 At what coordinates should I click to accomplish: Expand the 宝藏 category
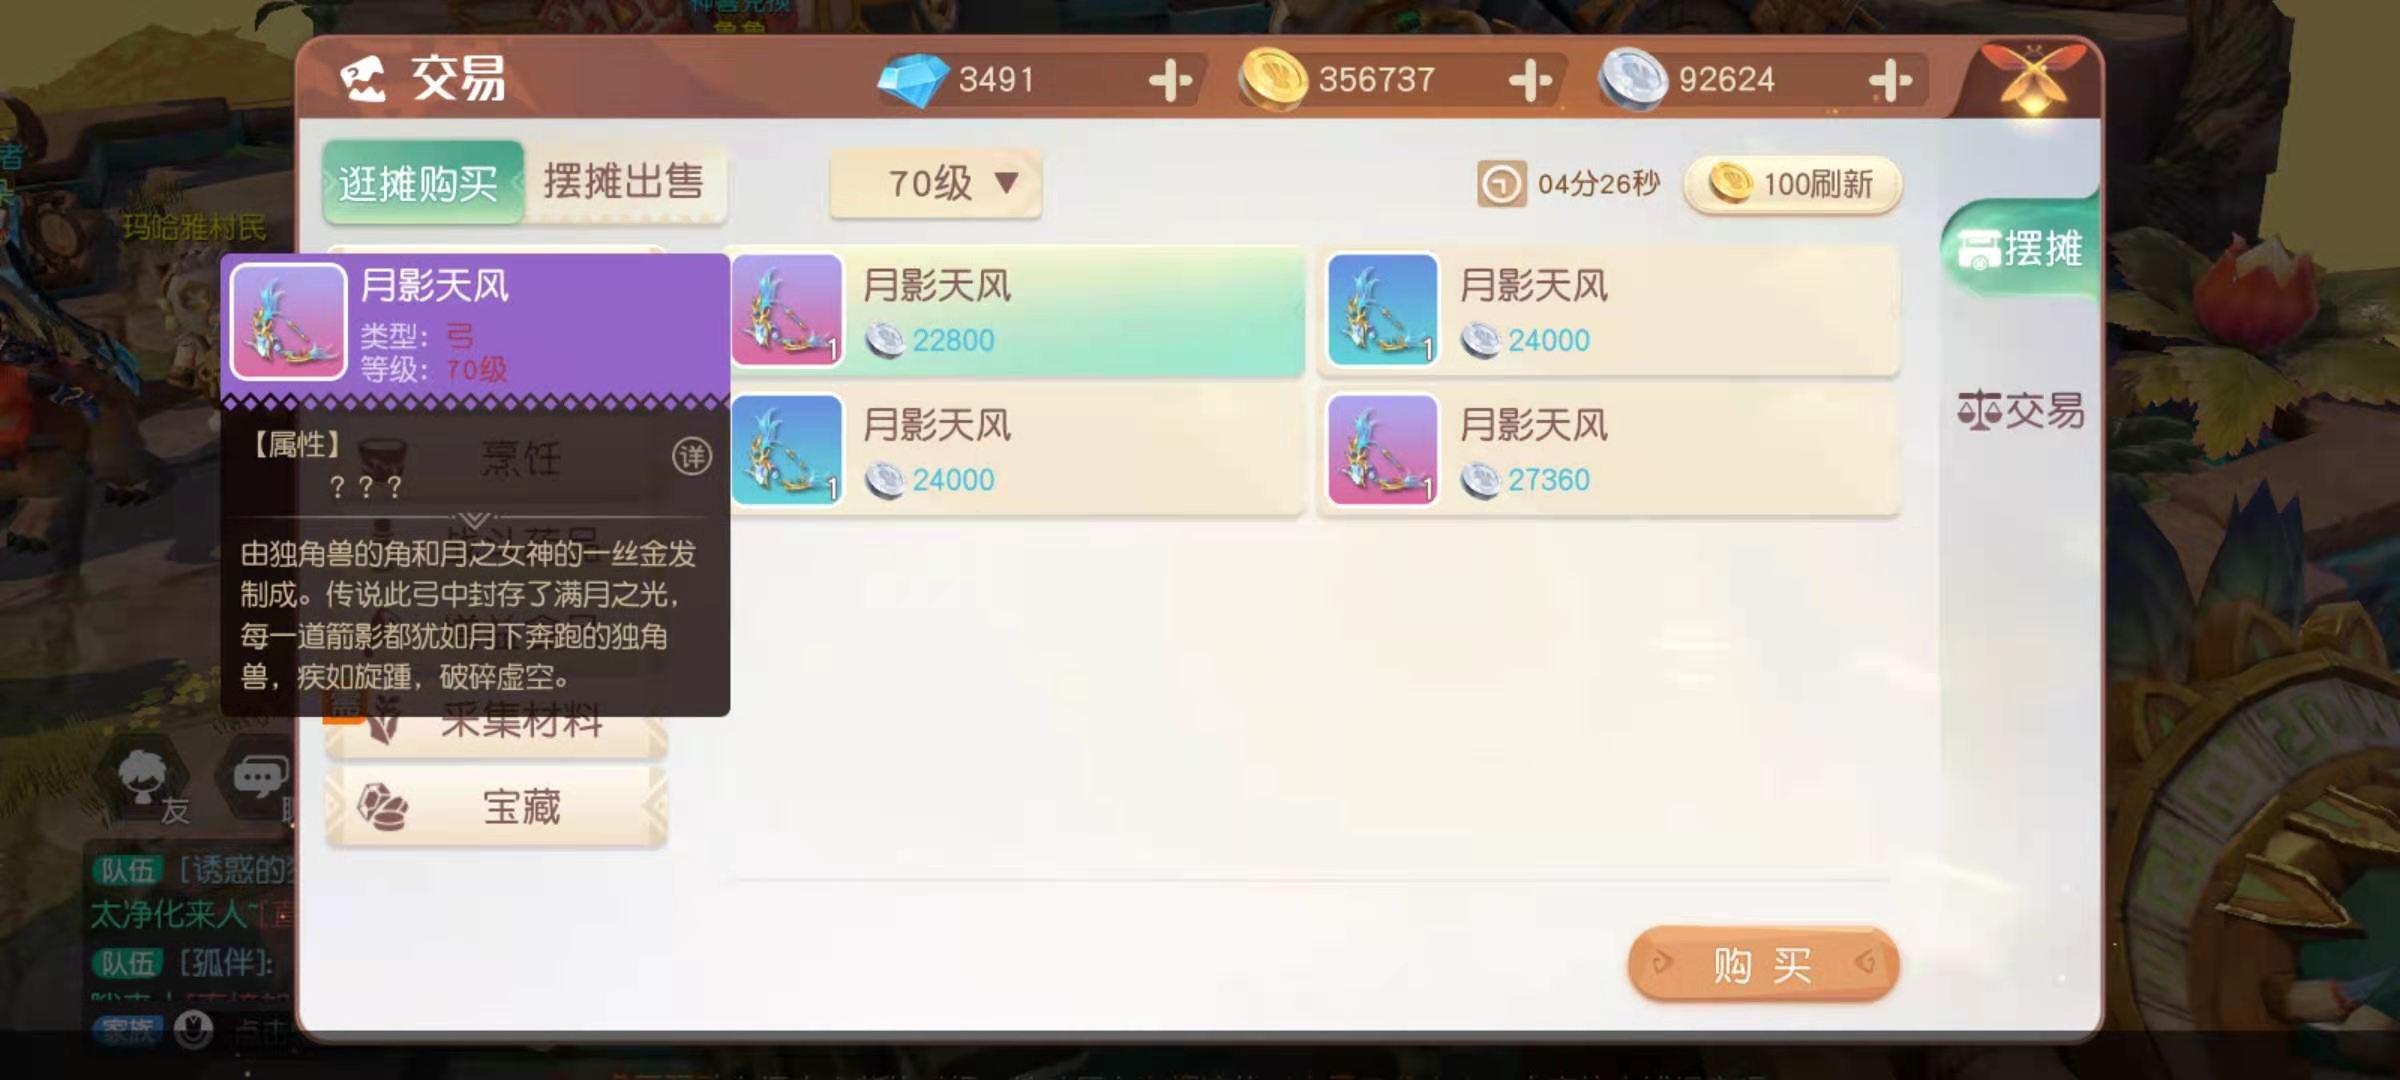pyautogui.click(x=497, y=807)
